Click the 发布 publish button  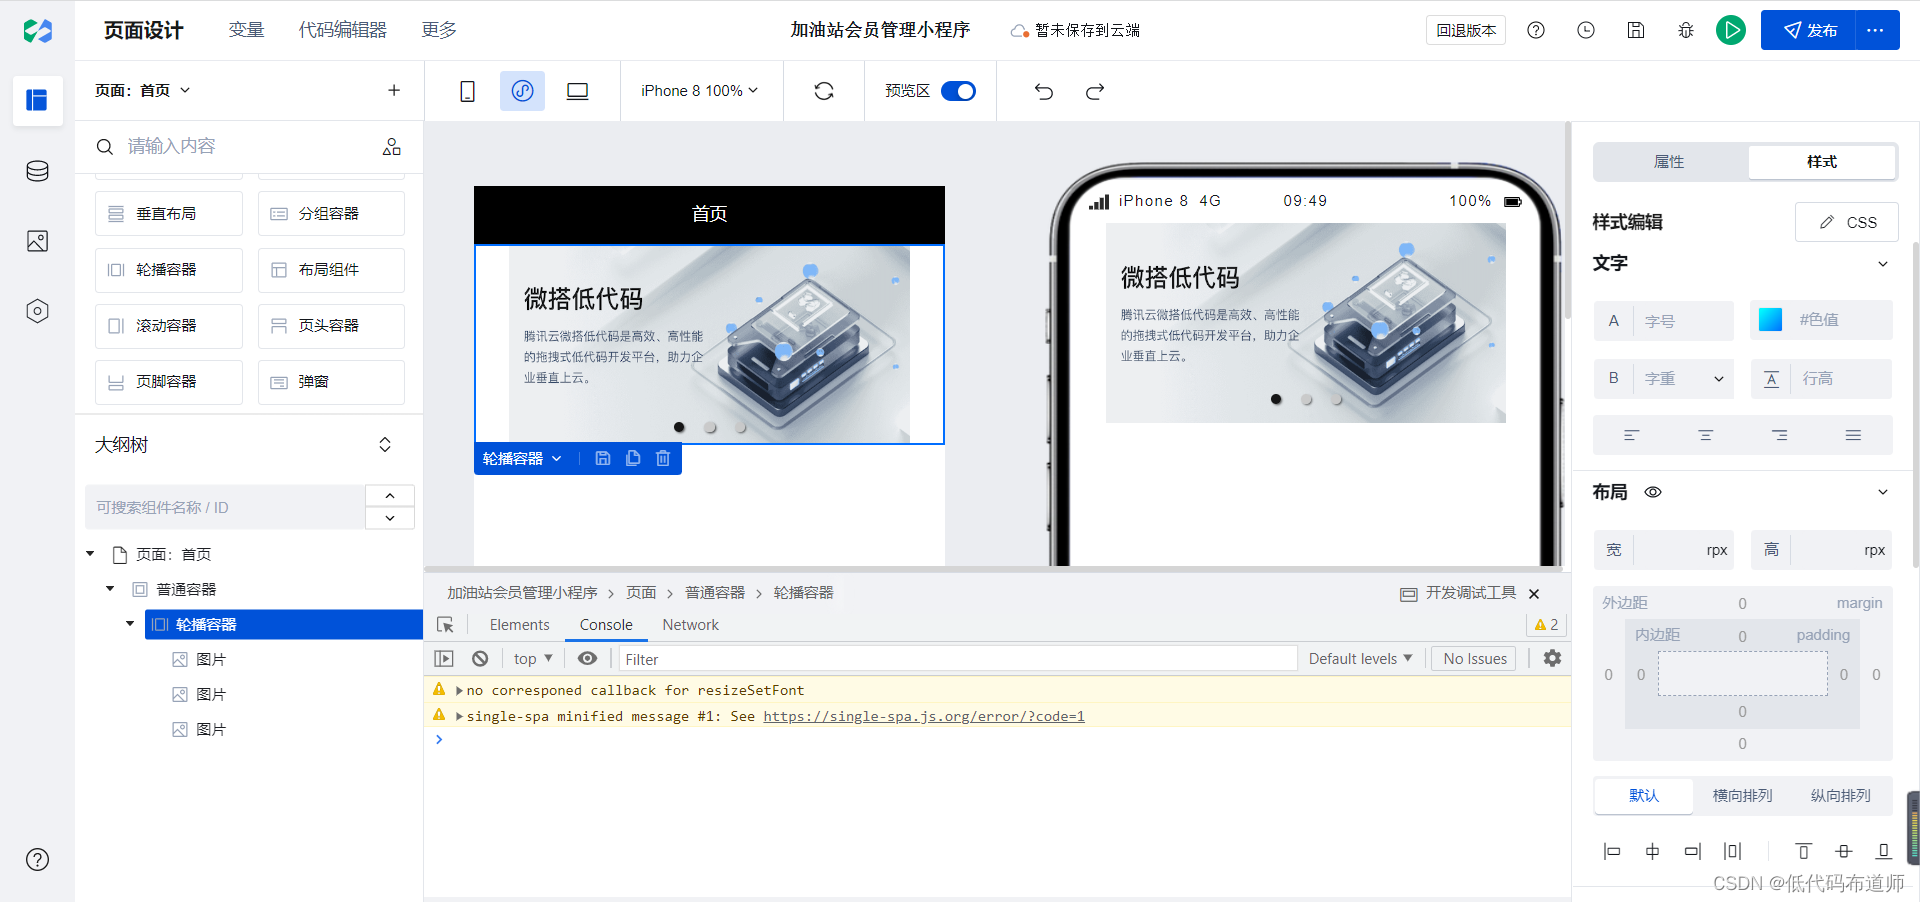click(x=1808, y=30)
